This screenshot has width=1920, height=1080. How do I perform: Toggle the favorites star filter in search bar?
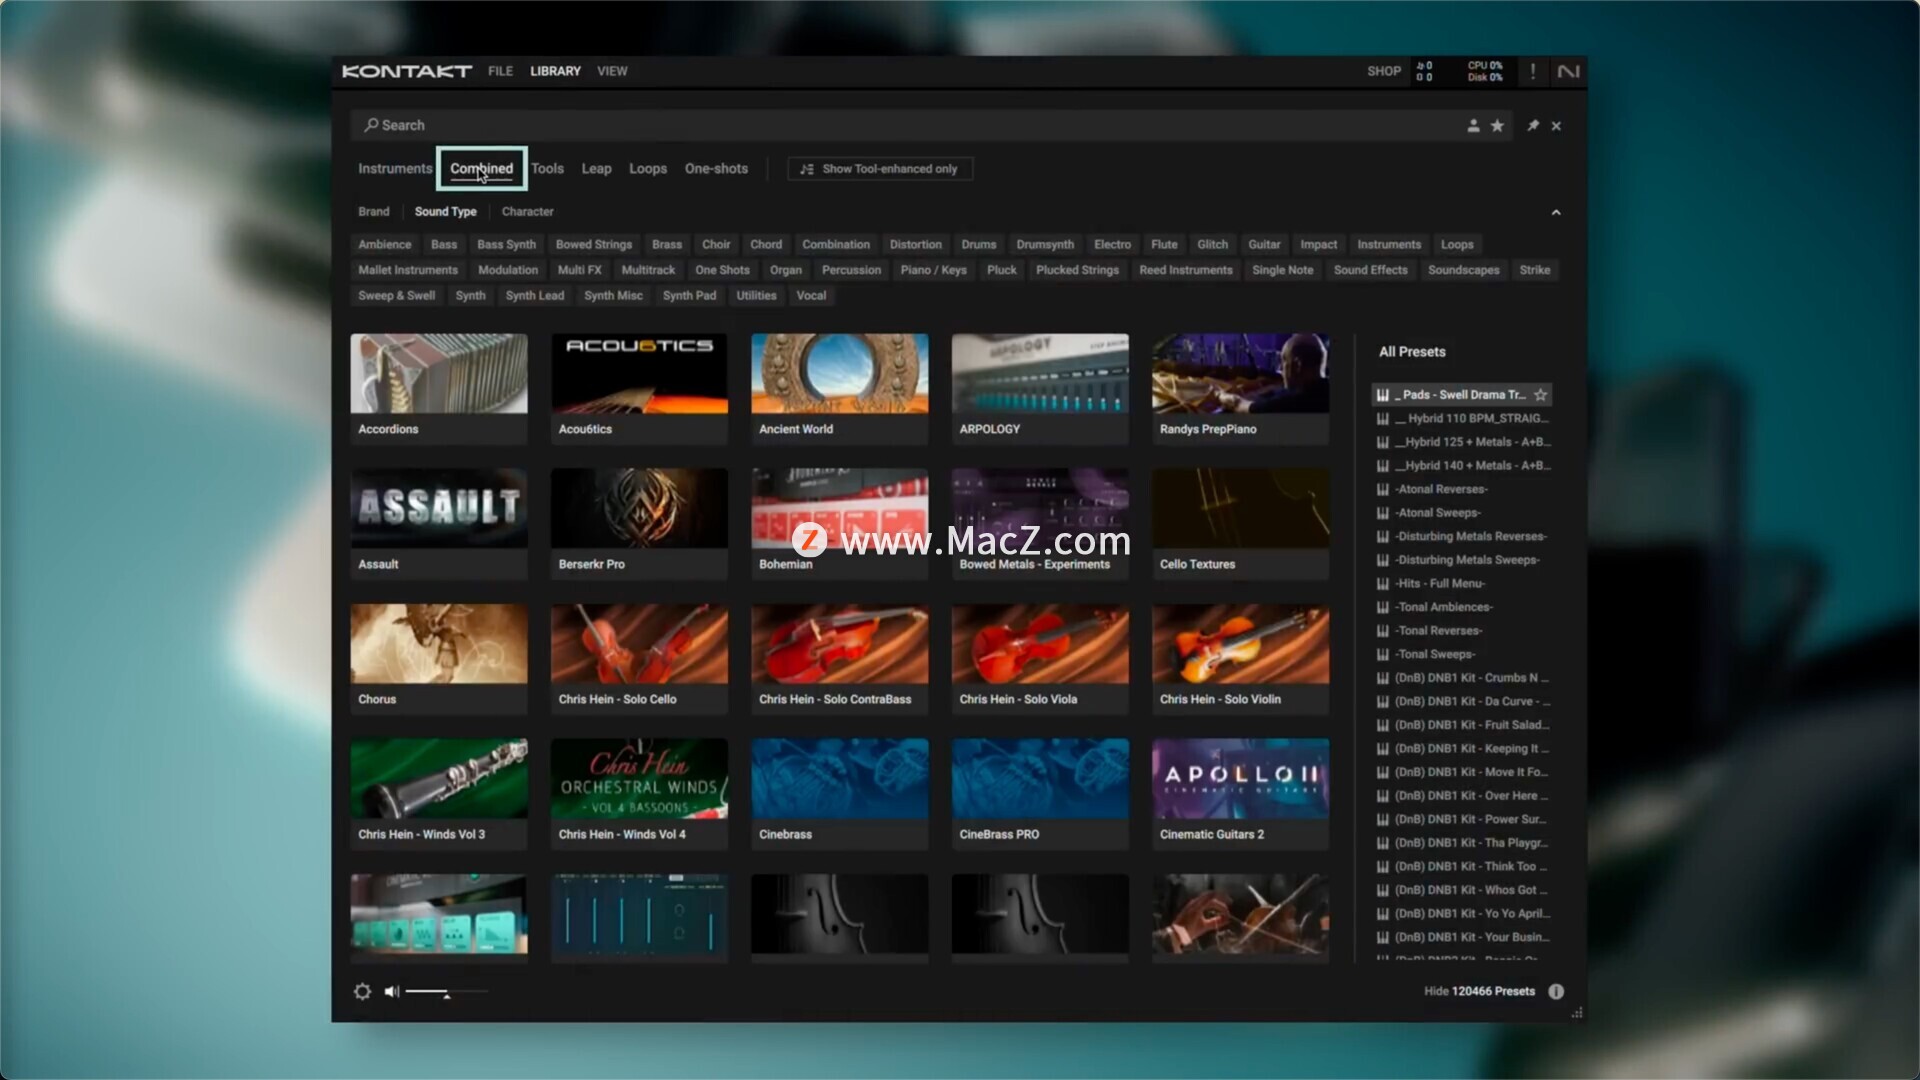coord(1497,126)
